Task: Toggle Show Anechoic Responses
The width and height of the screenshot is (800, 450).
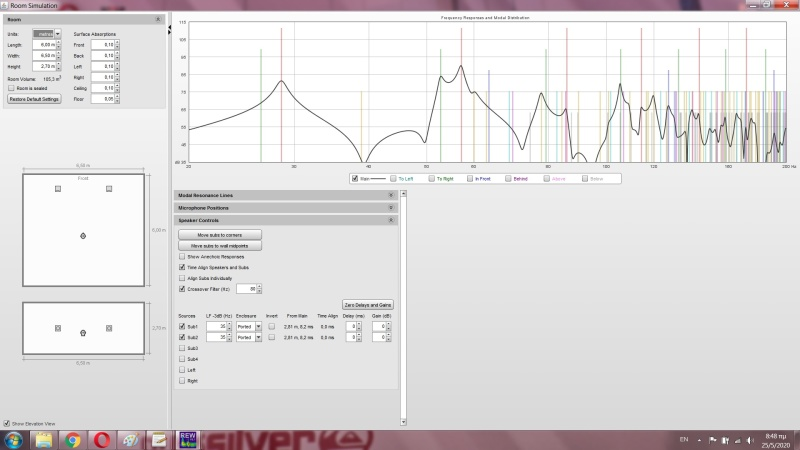Action: 181,257
